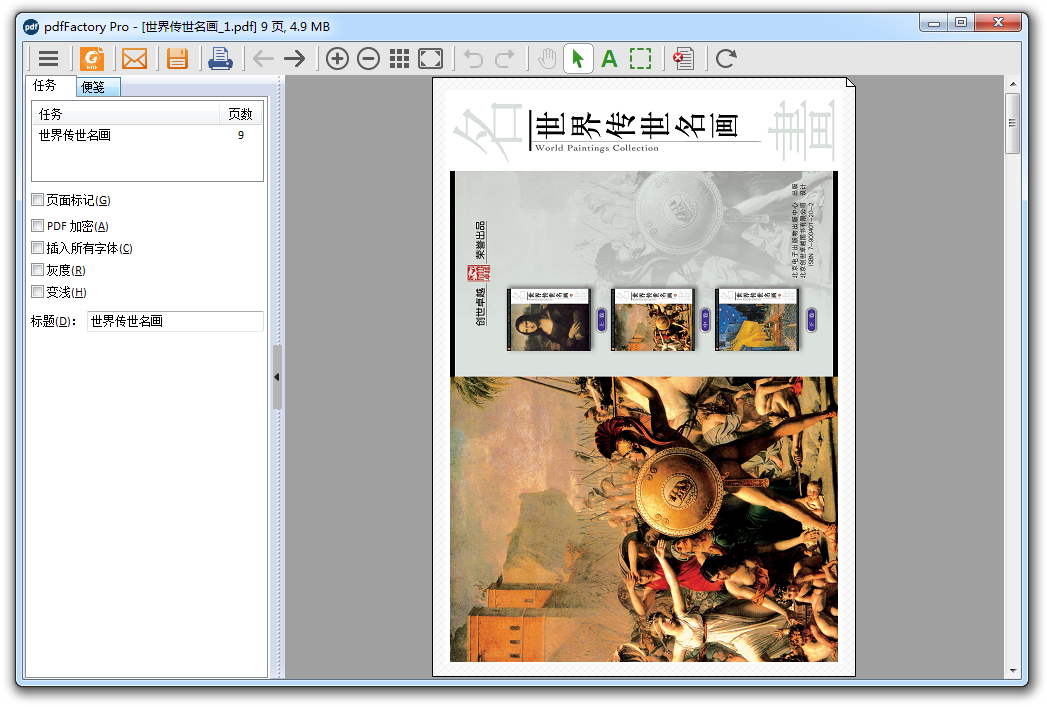Enable 插入所有字体(C) checkbox

pos(38,248)
